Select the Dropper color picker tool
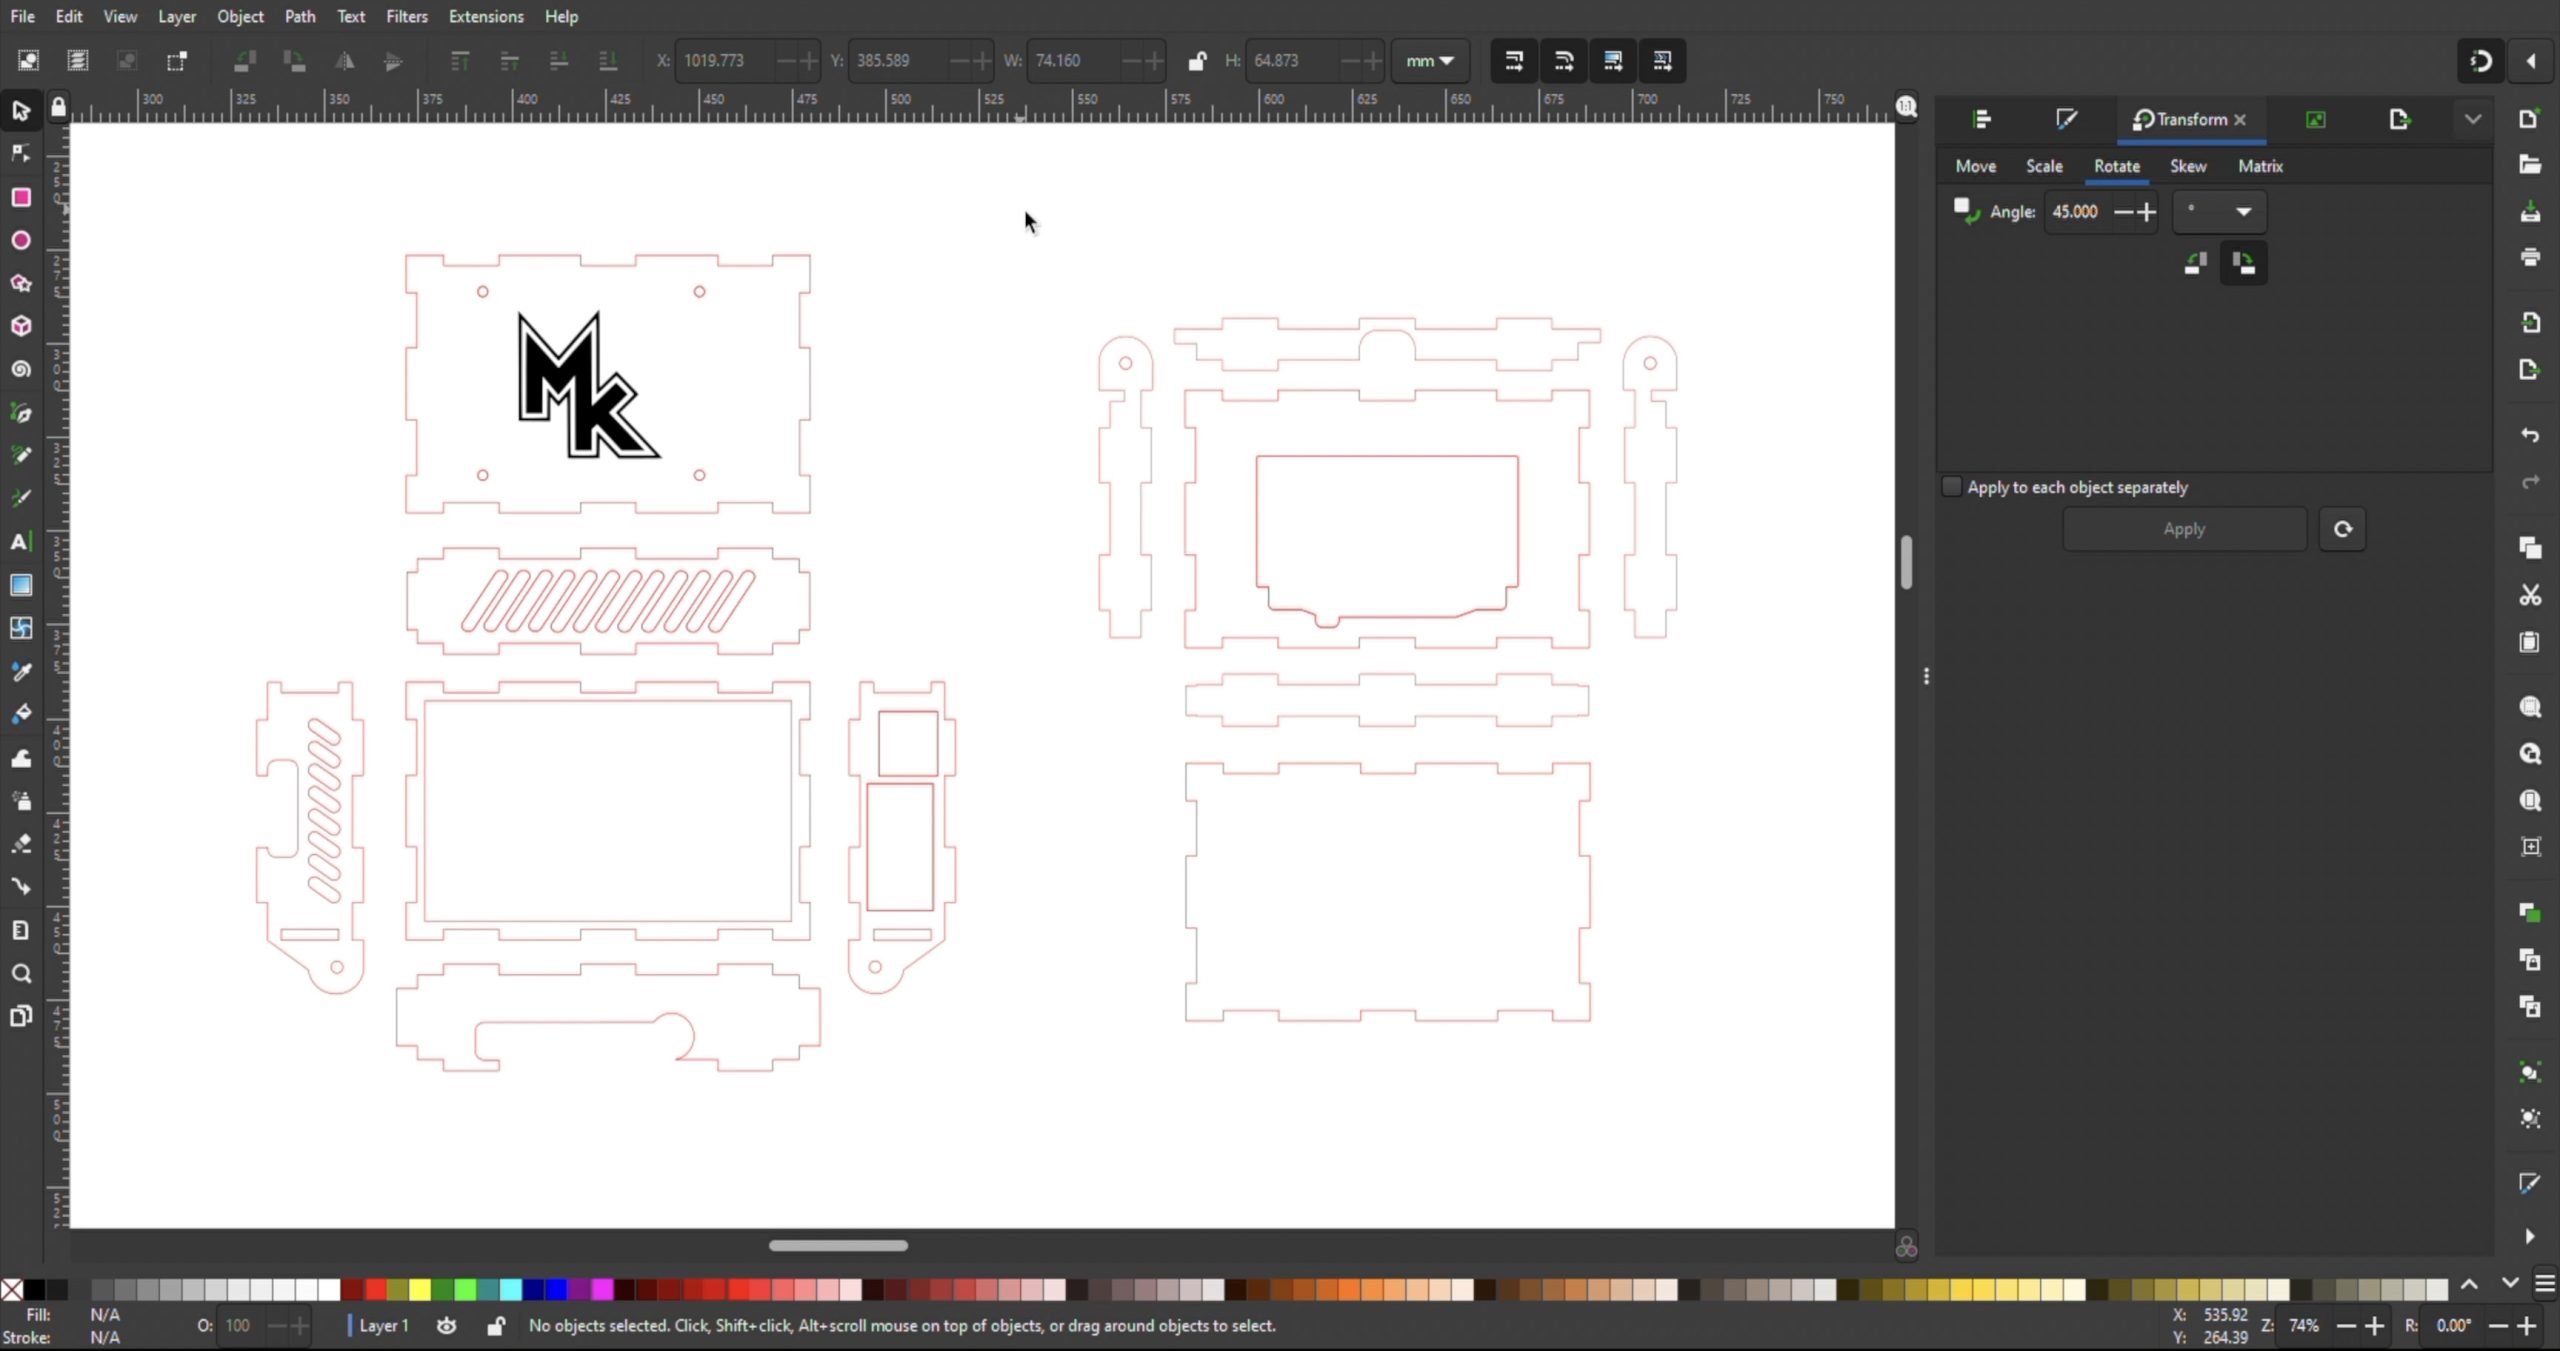Viewport: 2560px width, 1351px height. coord(21,671)
